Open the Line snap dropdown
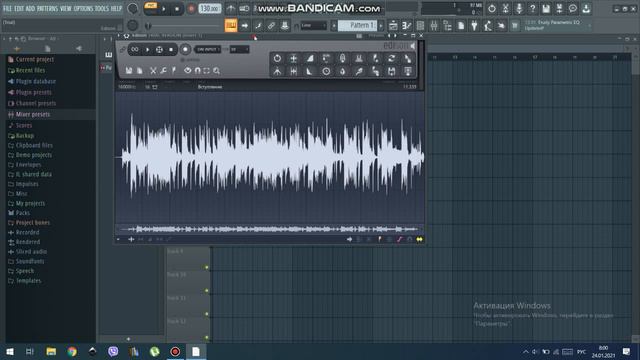Screen dimensions: 640x360 (x=313, y=25)
